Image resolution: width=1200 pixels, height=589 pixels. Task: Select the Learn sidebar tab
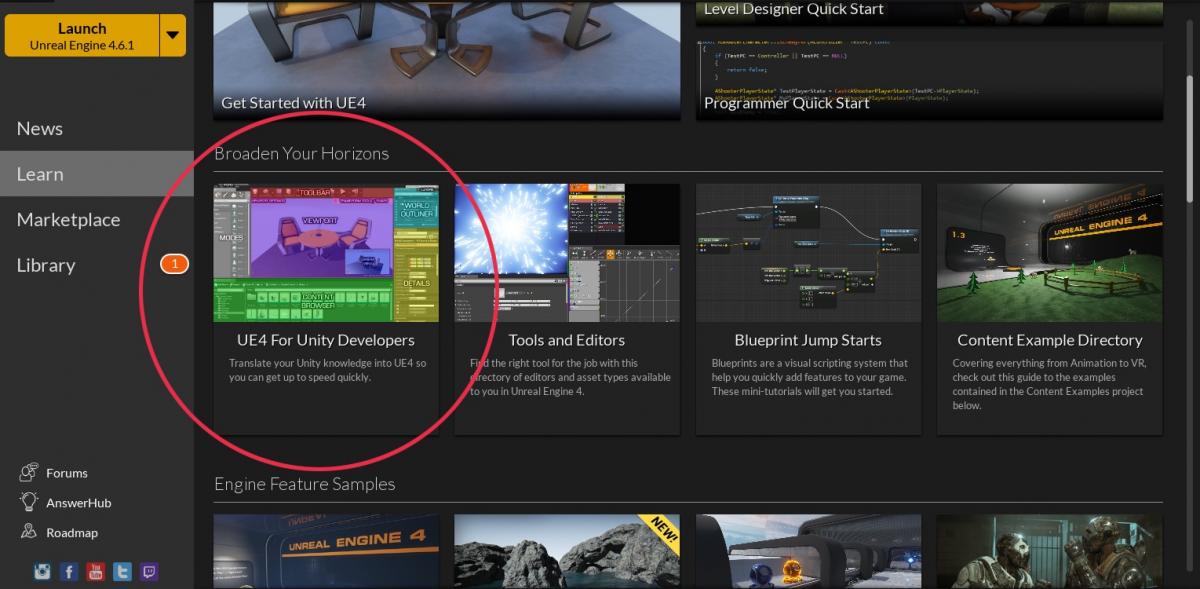coord(40,174)
